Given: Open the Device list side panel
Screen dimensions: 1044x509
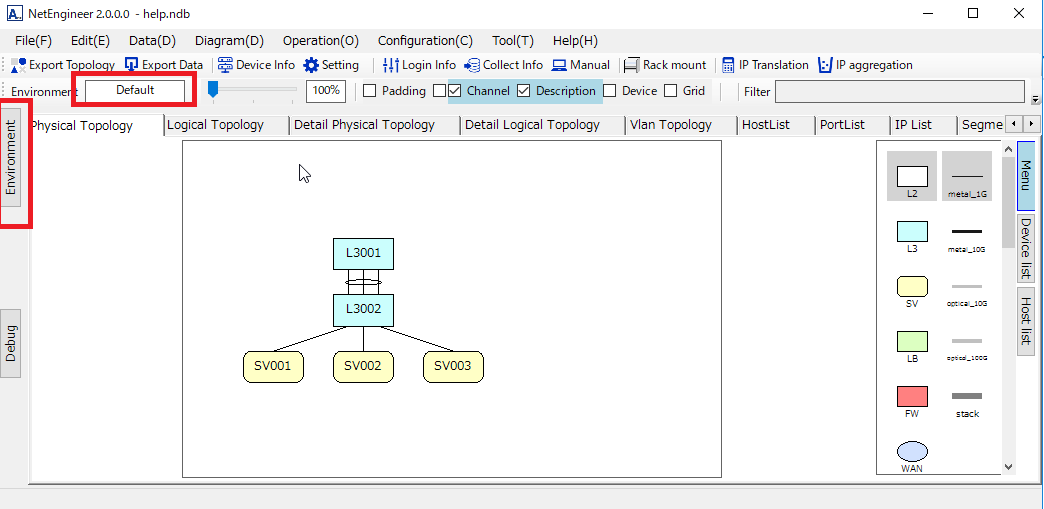Looking at the screenshot, I should pos(1026,249).
